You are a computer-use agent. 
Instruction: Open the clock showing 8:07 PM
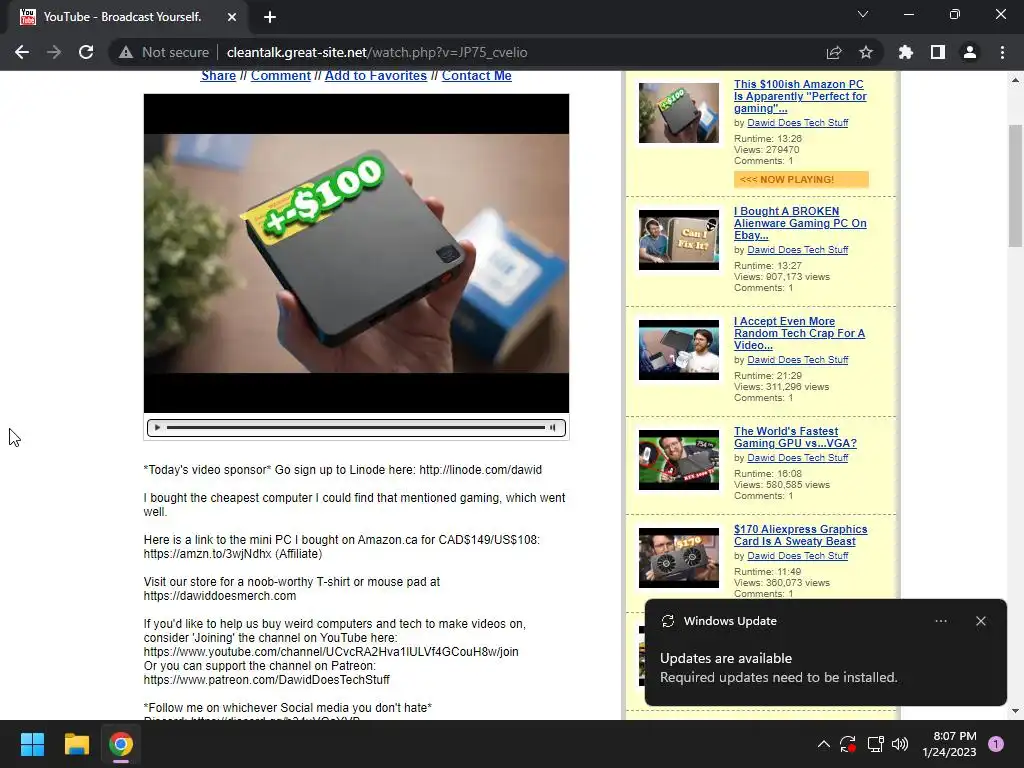click(949, 744)
